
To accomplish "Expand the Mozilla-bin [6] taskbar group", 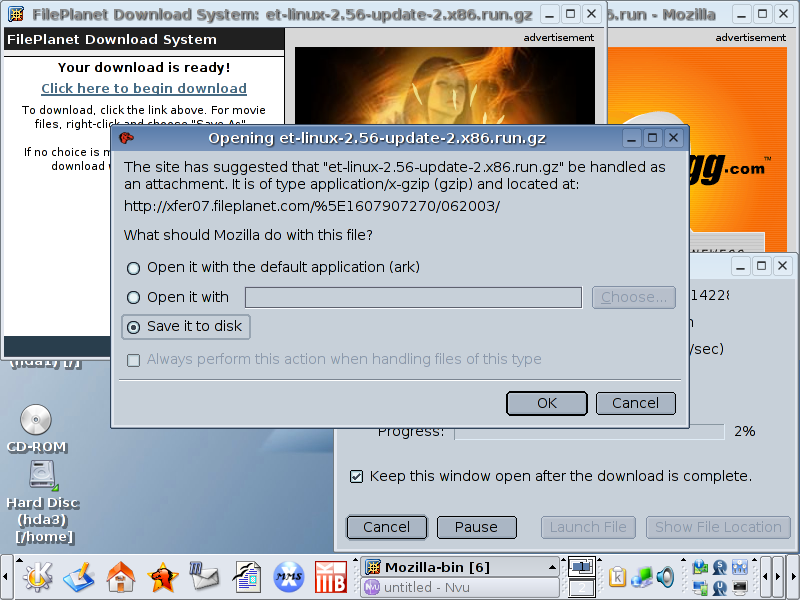I will [x=459, y=567].
